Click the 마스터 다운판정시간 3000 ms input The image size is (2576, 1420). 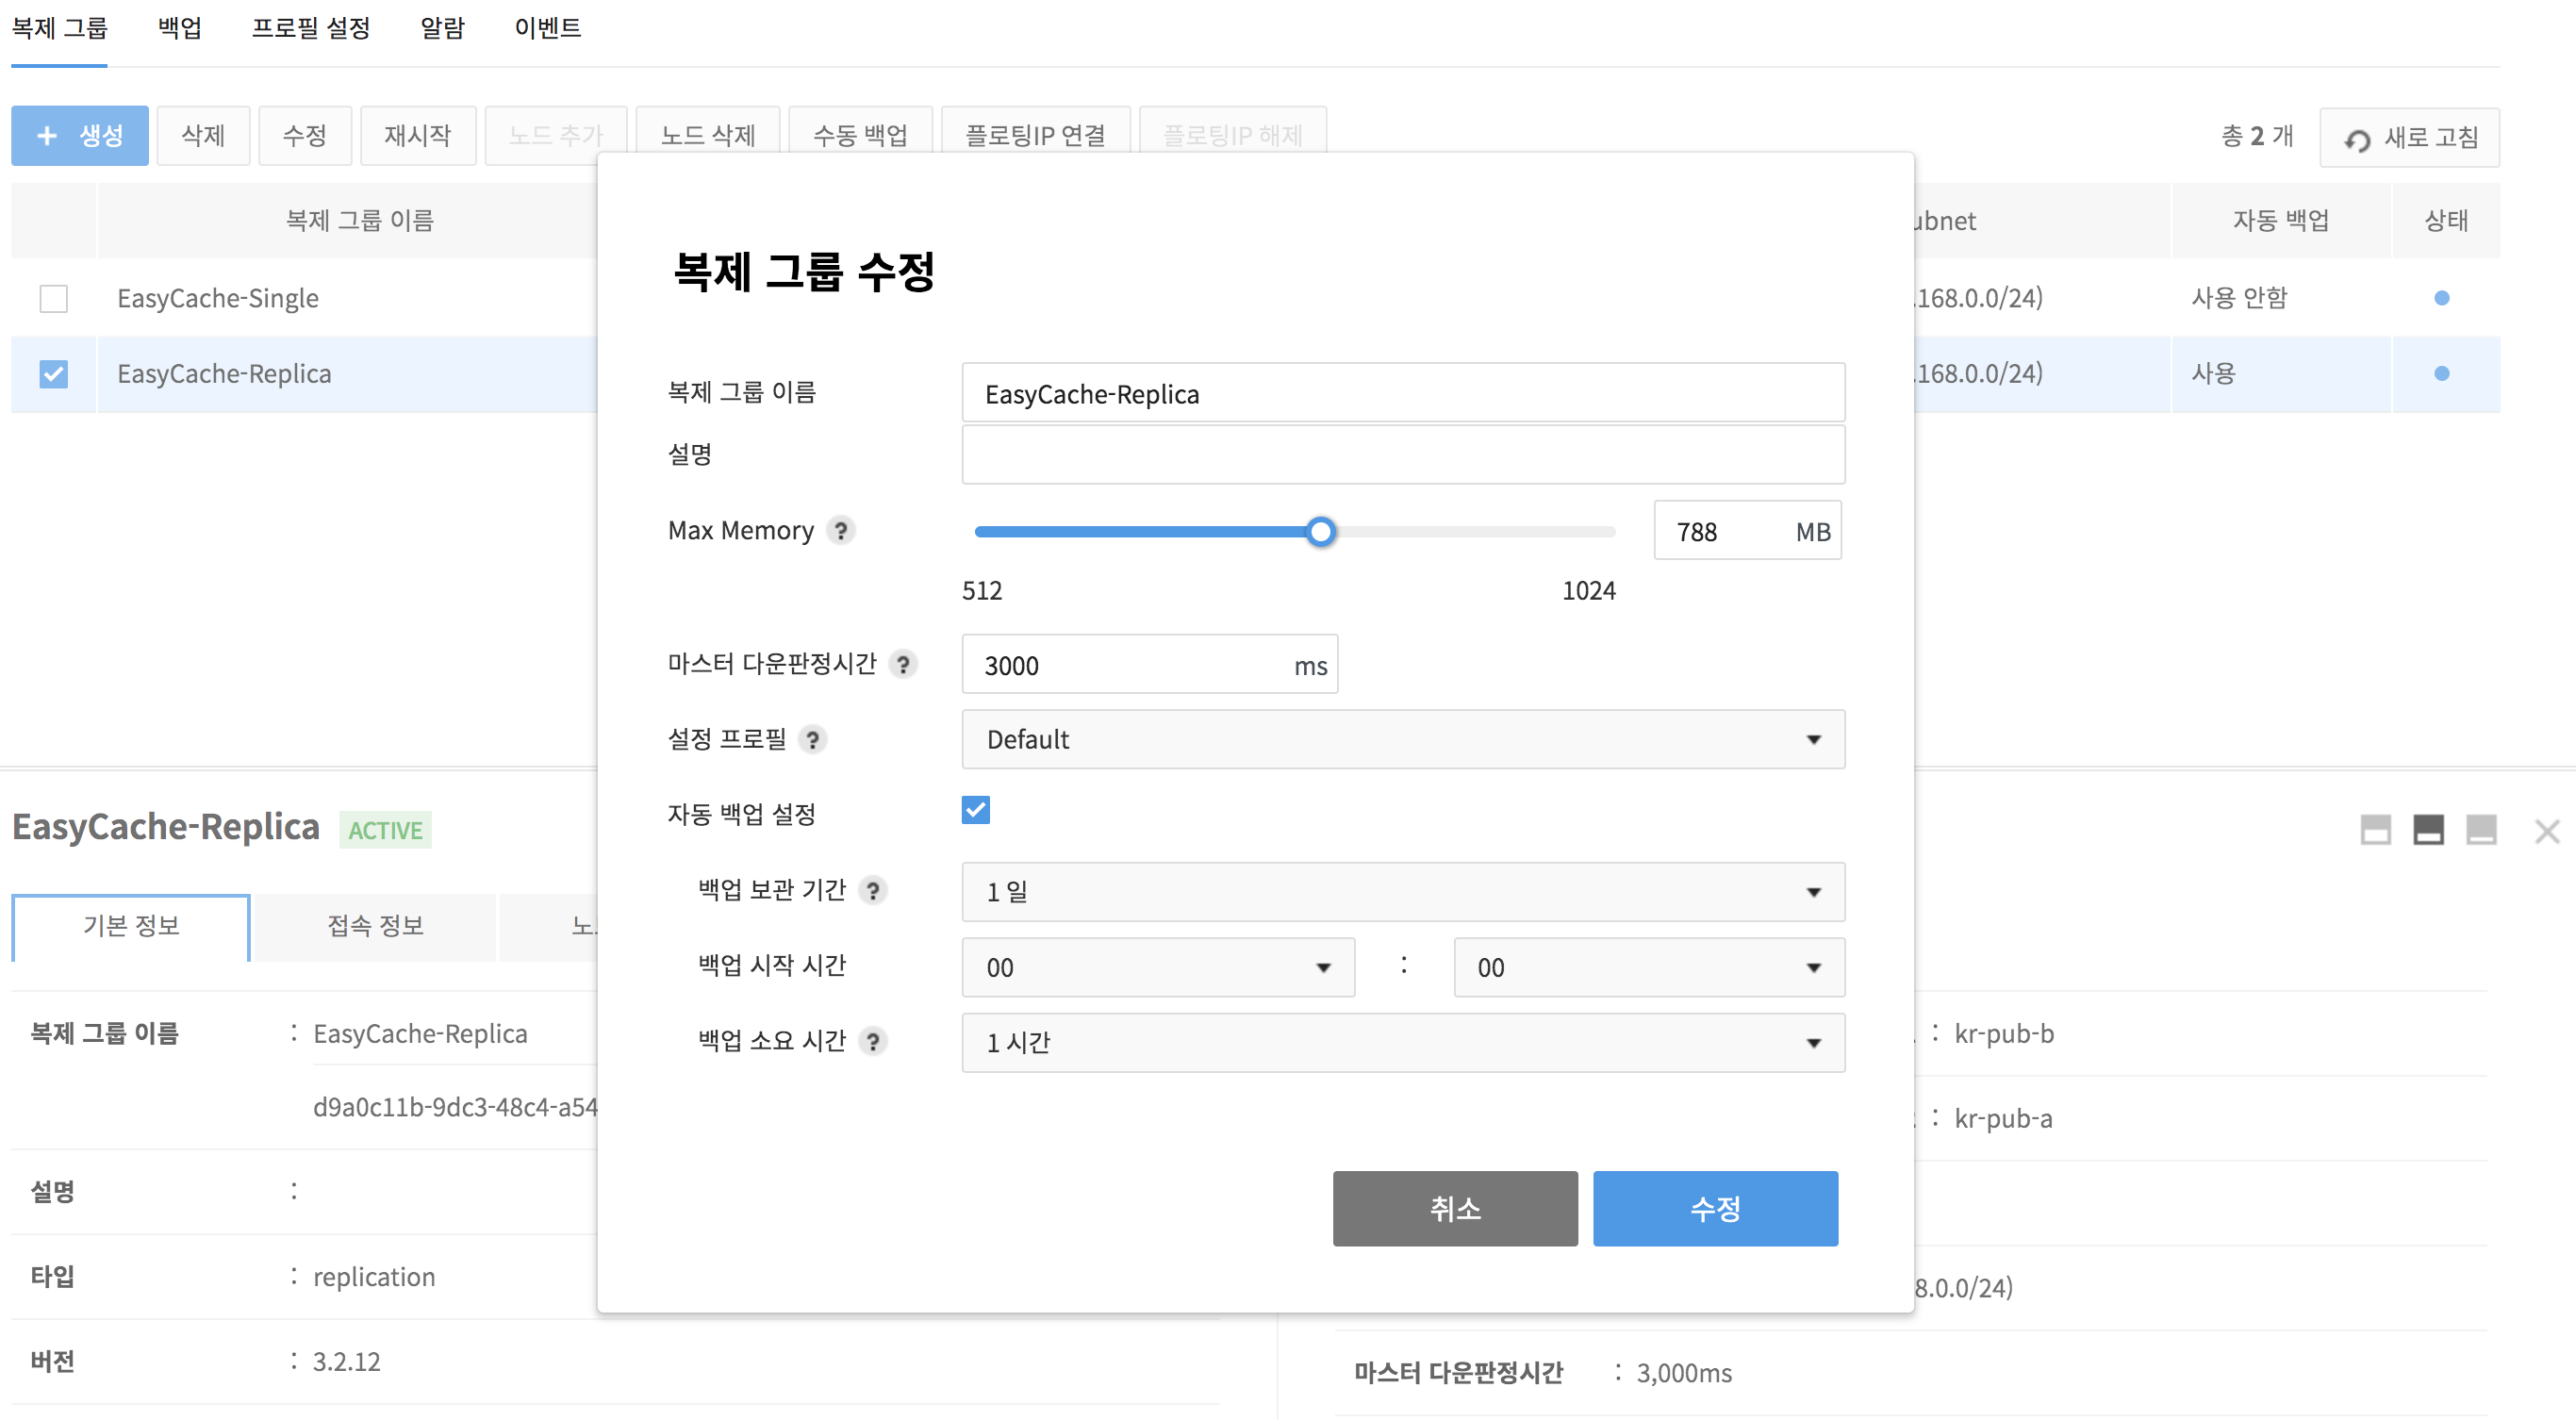tap(1149, 664)
